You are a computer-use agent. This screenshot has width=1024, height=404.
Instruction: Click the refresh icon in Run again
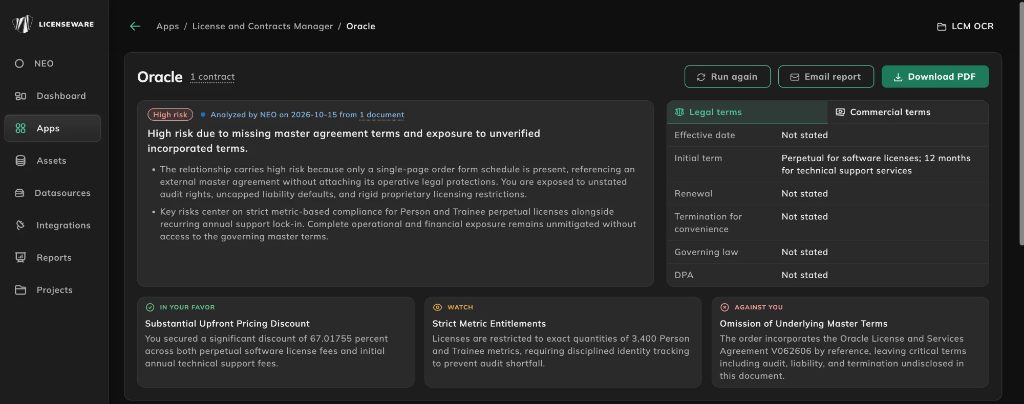701,77
